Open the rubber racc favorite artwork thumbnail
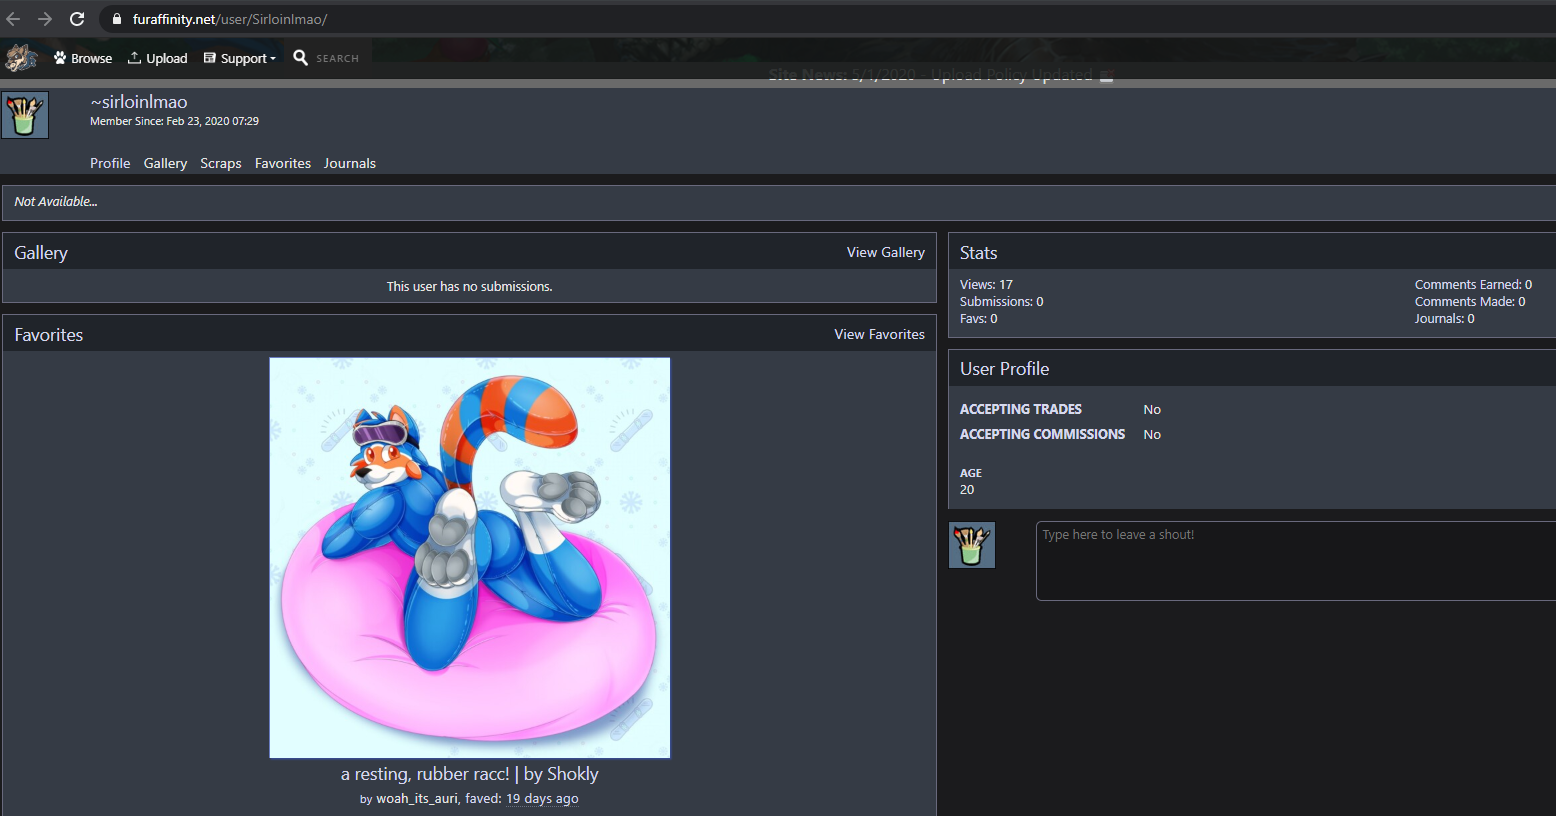The height and width of the screenshot is (816, 1556). coord(470,558)
